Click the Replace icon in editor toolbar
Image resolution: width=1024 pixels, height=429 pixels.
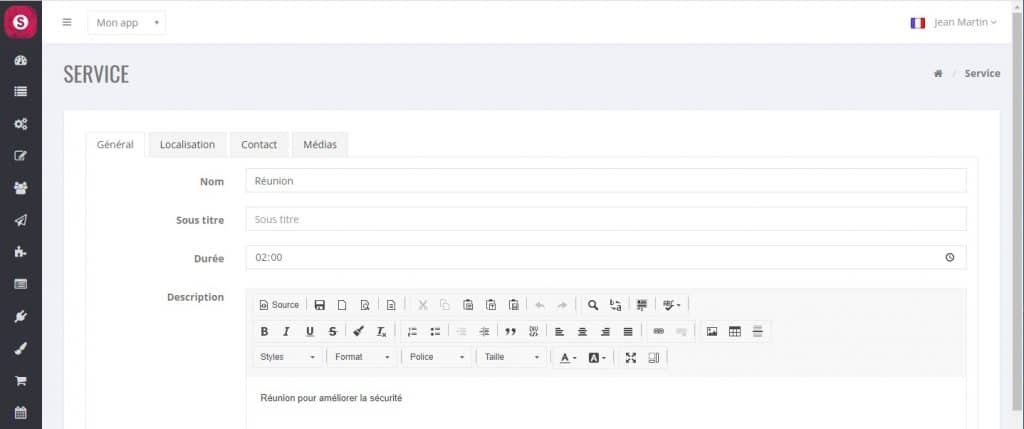pyautogui.click(x=615, y=305)
